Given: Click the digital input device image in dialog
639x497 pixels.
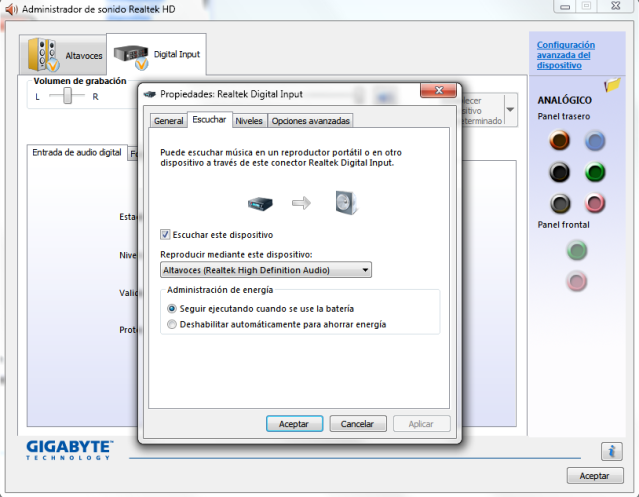Looking at the screenshot, I should [260, 203].
